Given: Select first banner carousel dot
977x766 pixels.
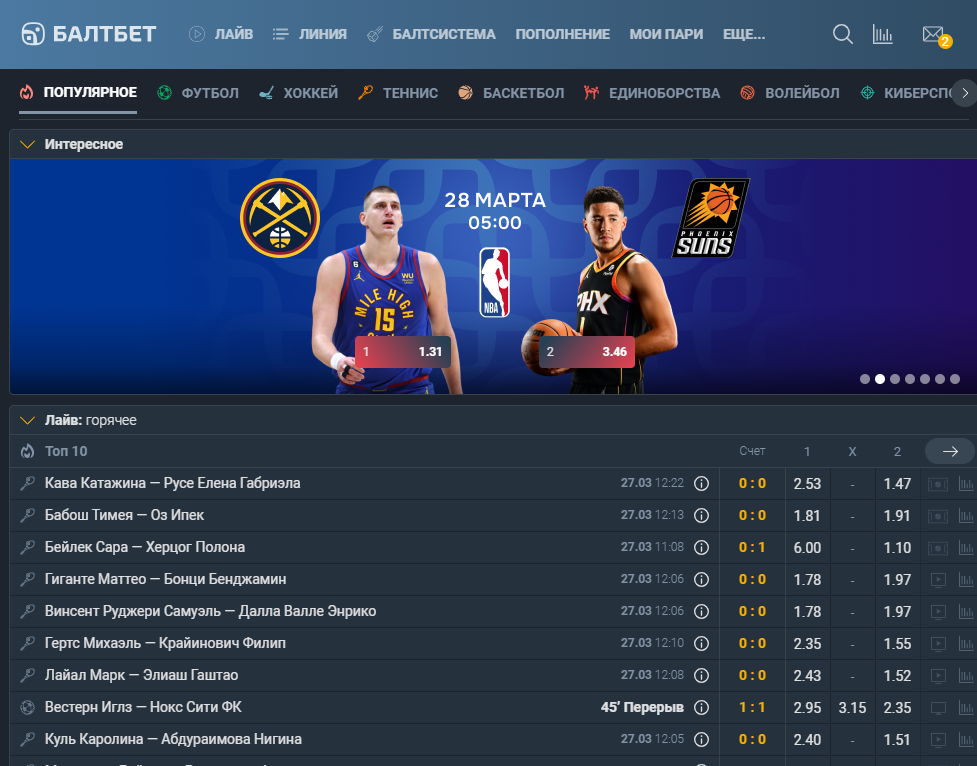Looking at the screenshot, I should point(865,379).
